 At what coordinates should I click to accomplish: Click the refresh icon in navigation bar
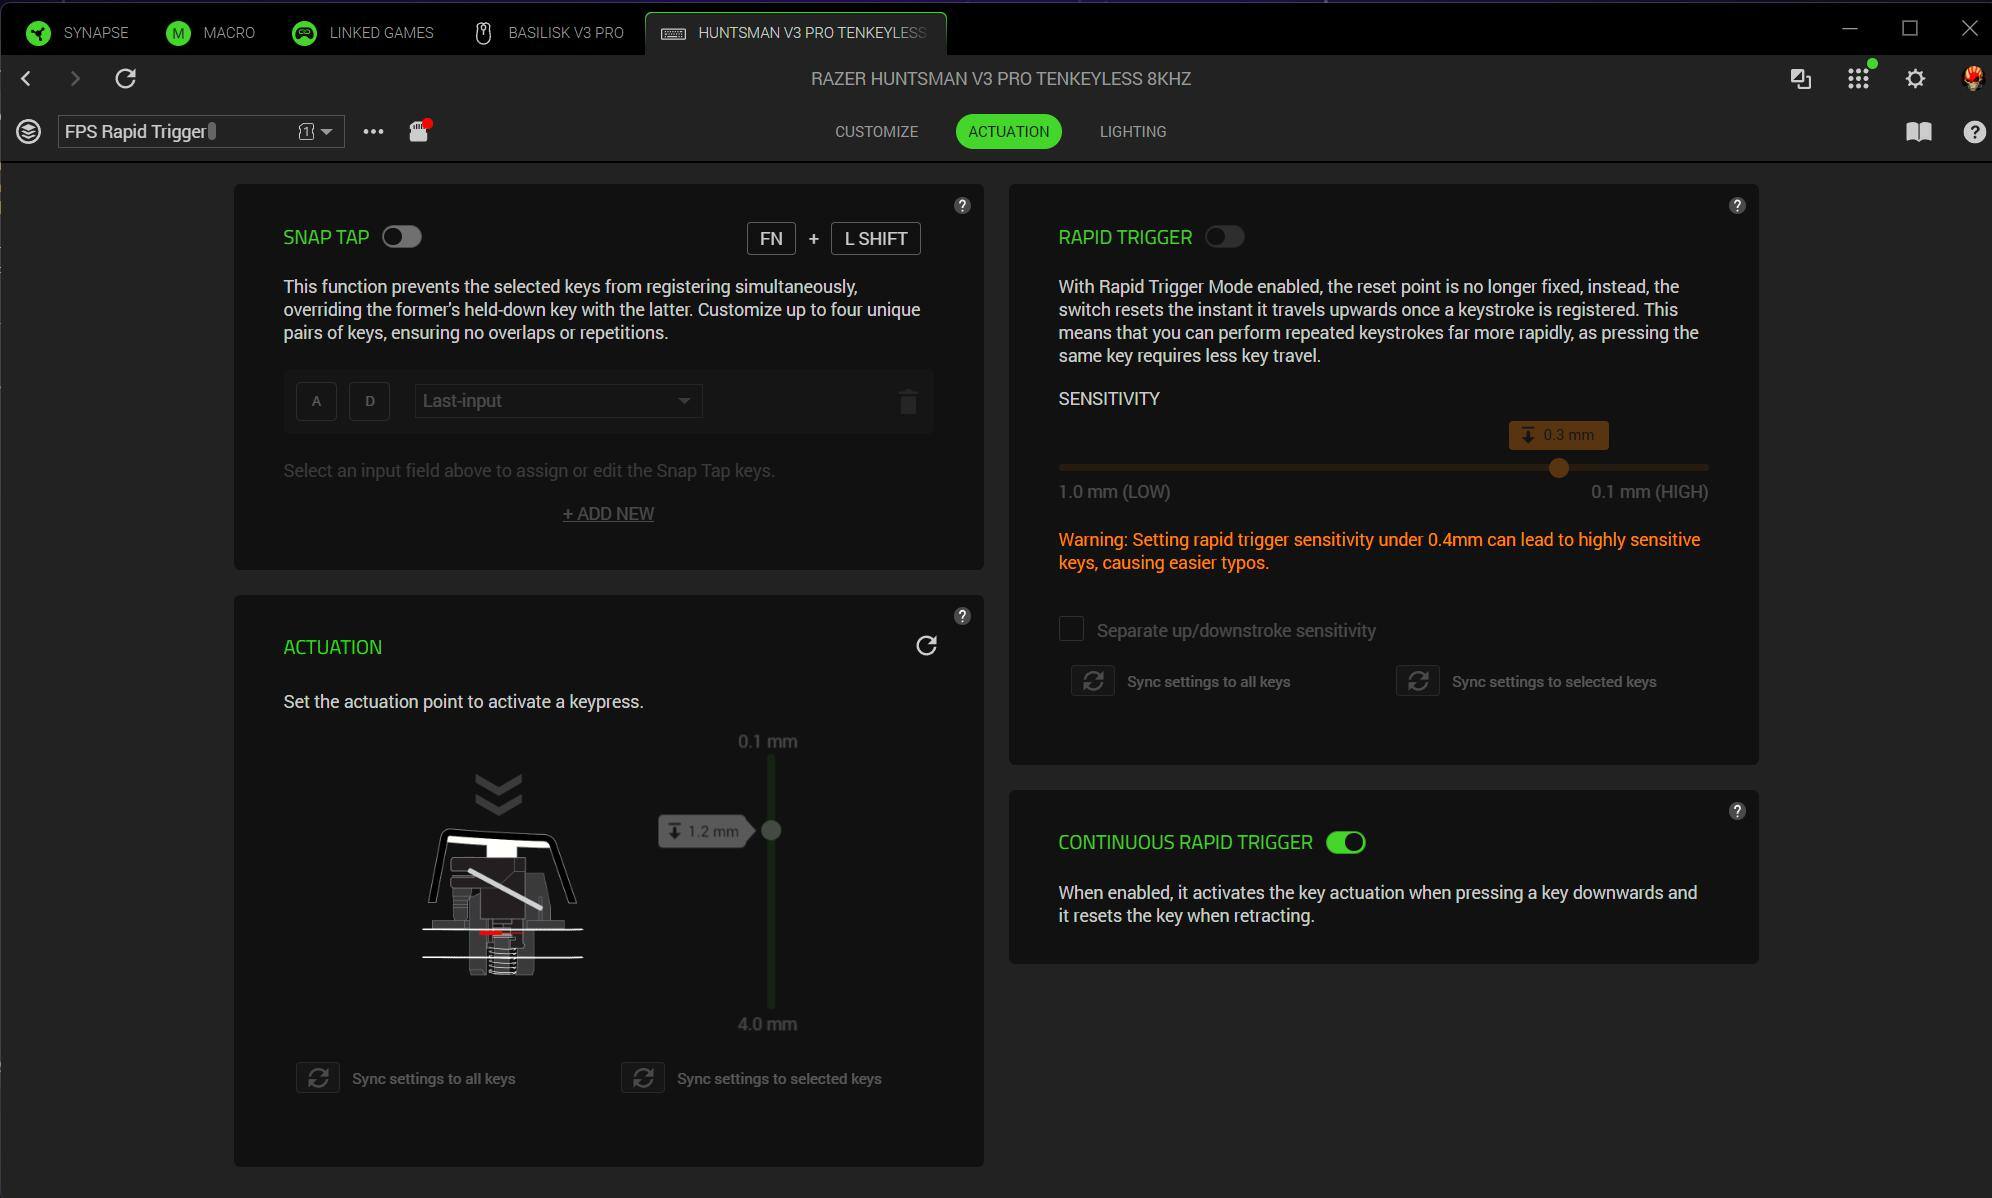(x=125, y=78)
